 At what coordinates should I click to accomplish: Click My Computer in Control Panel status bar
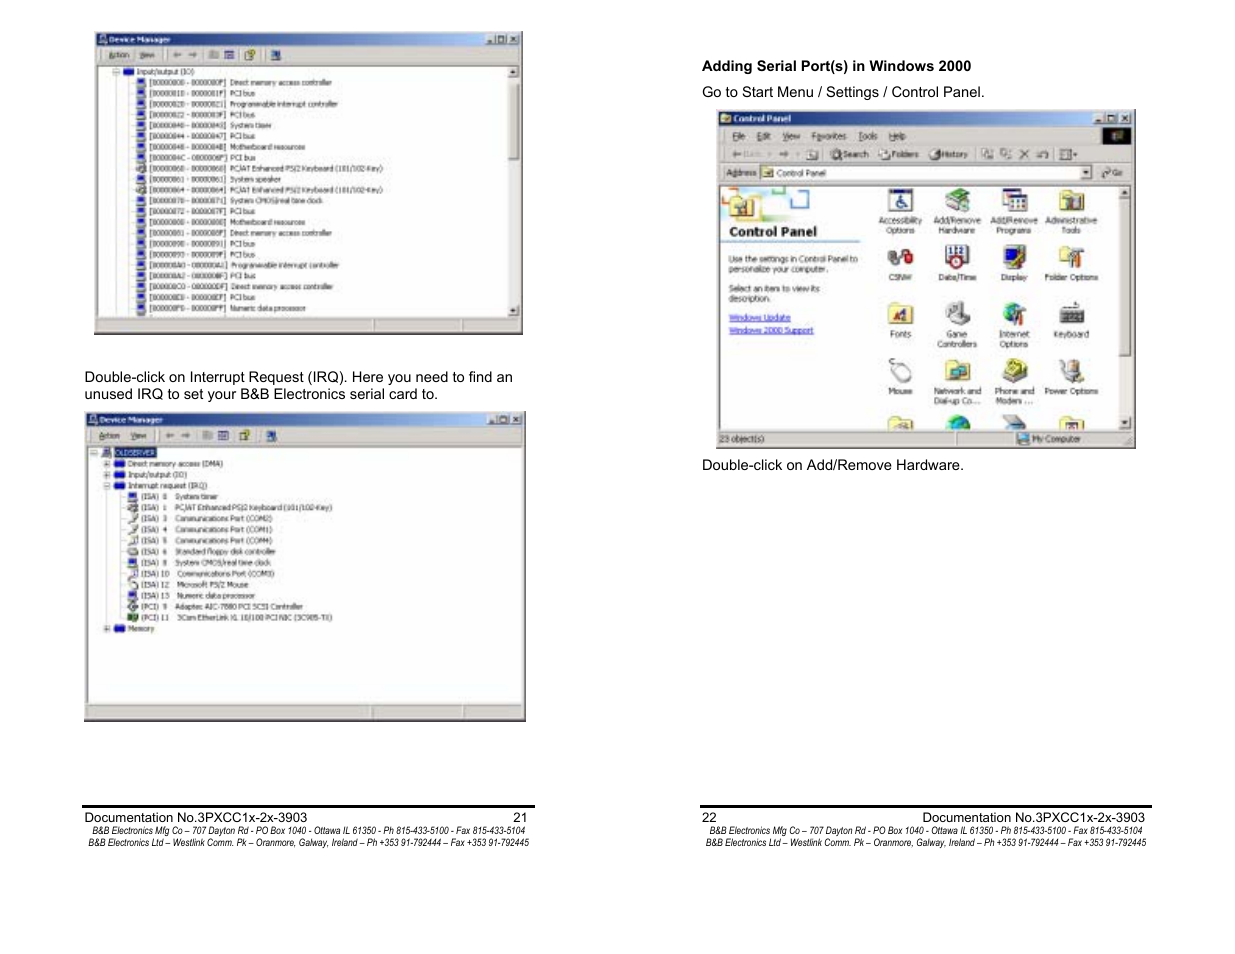(x=1048, y=439)
